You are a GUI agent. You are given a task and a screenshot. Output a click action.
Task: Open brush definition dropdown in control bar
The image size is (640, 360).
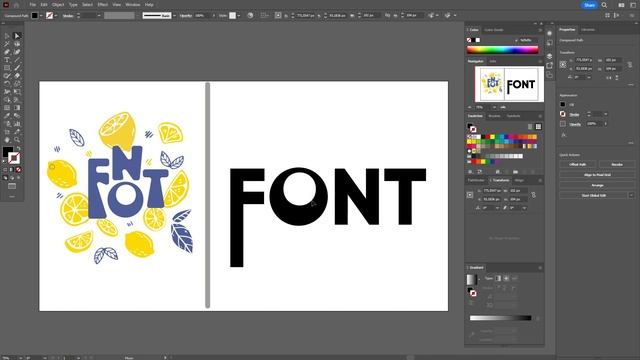coord(174,16)
